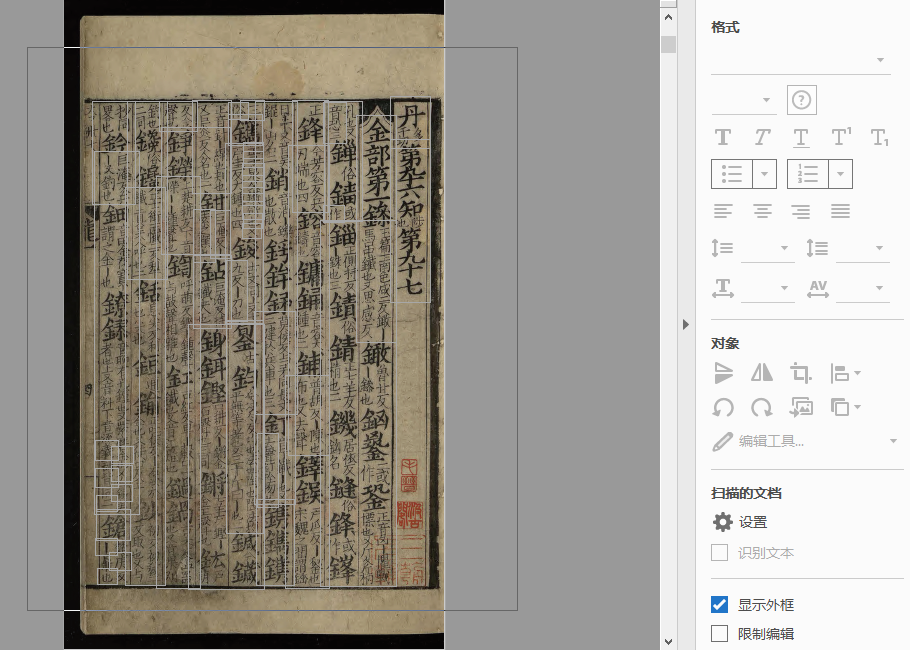Click the crop image icon

point(801,373)
